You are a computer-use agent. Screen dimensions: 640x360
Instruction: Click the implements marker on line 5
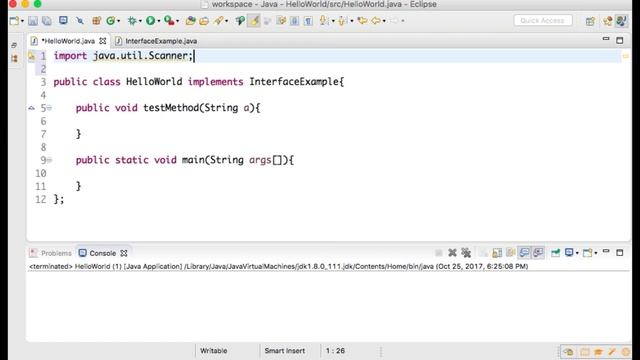tap(31, 108)
